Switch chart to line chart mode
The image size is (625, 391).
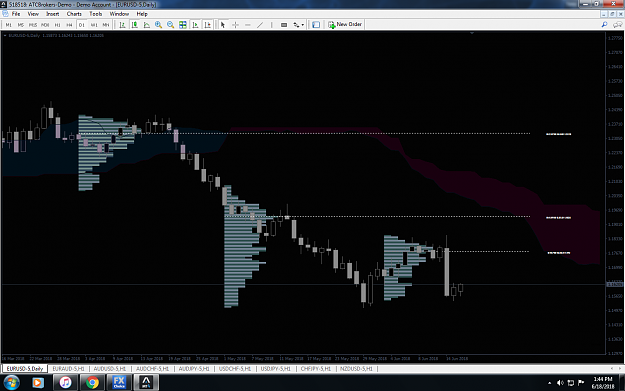point(147,25)
